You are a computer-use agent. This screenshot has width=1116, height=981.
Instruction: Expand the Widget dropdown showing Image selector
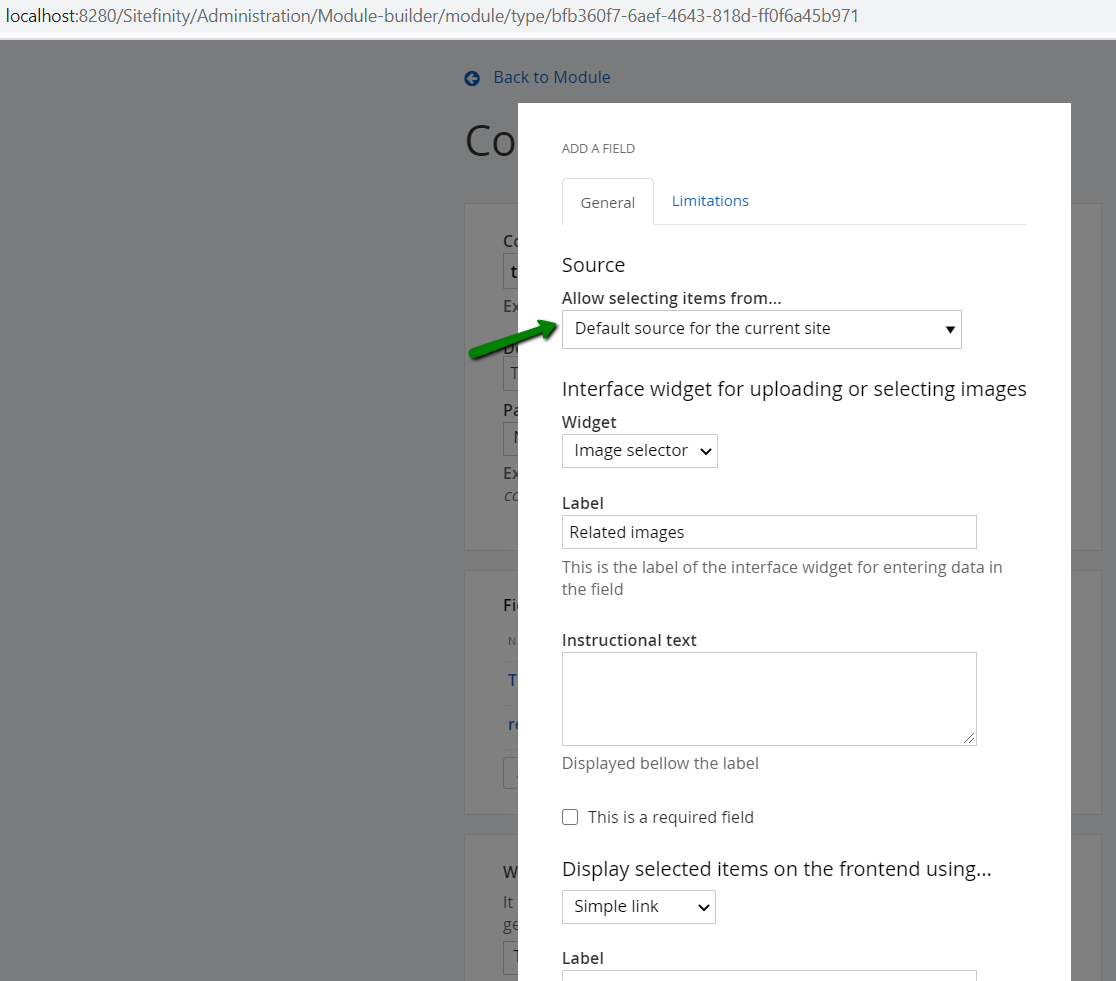coord(640,451)
